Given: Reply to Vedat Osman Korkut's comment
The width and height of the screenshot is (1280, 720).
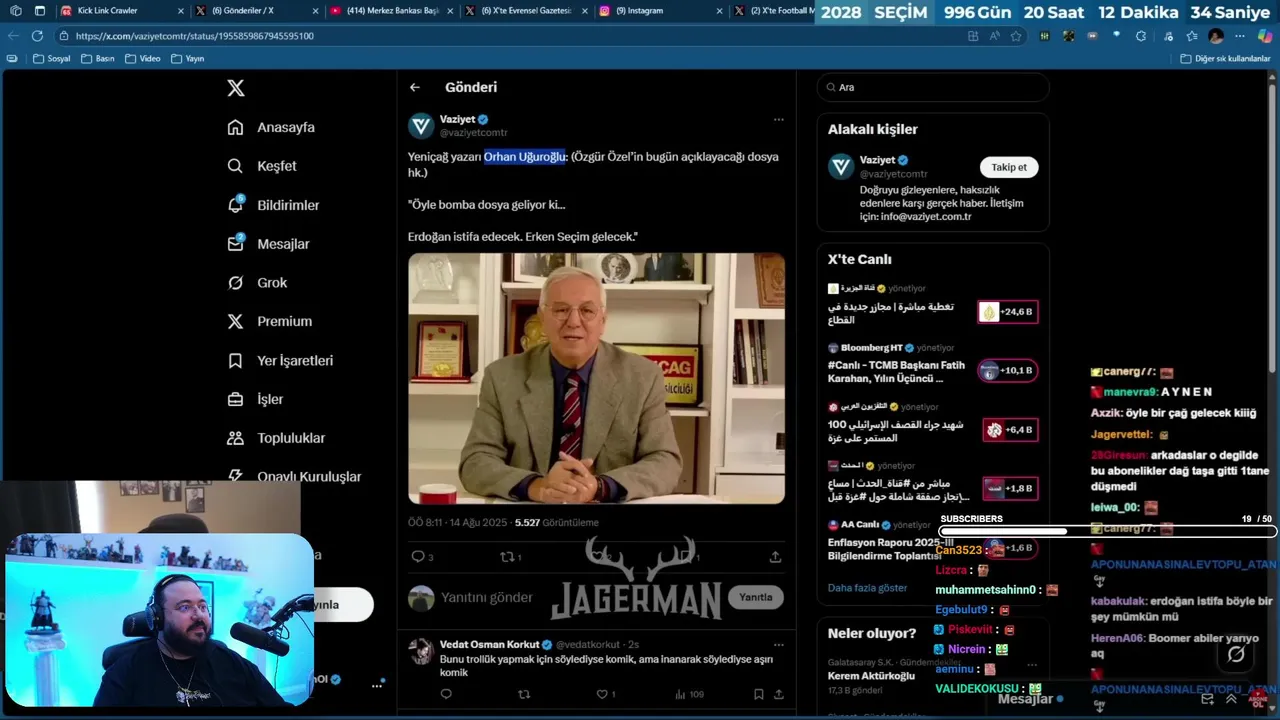Looking at the screenshot, I should (446, 694).
